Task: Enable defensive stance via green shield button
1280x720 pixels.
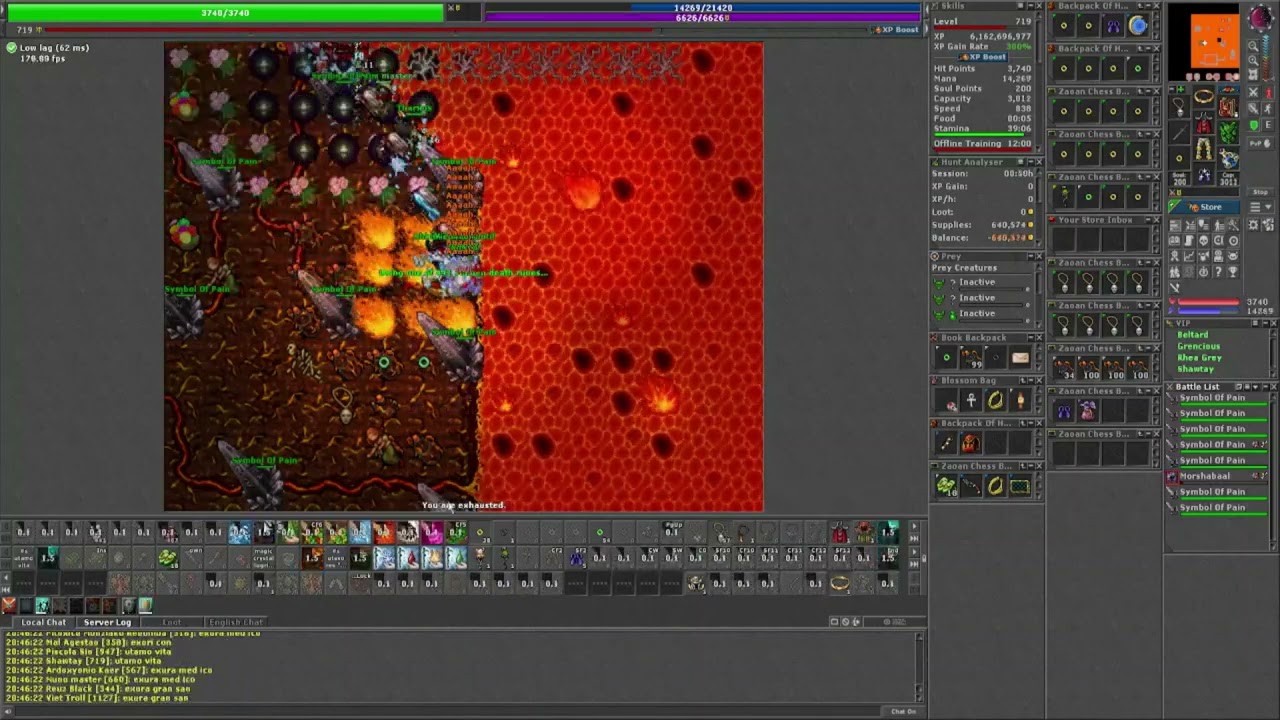Action: [1253, 125]
